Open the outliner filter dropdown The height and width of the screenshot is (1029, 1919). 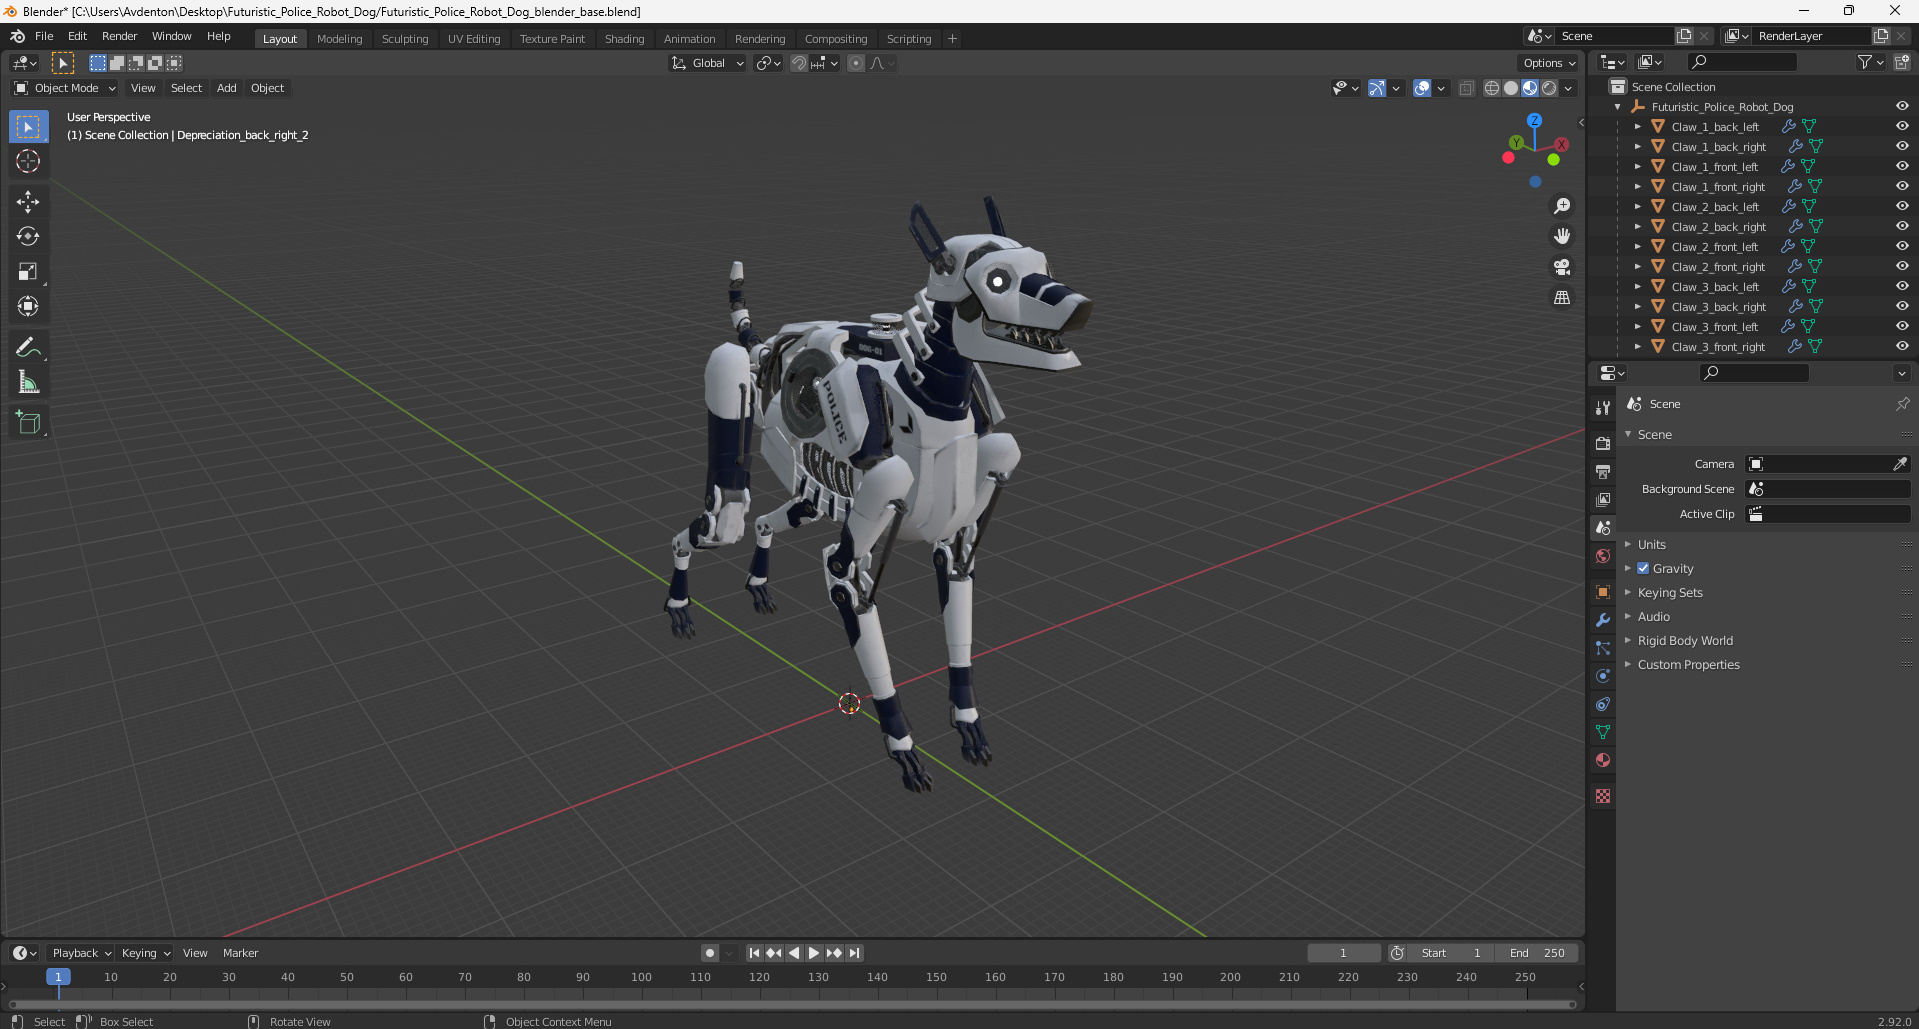pos(1870,62)
